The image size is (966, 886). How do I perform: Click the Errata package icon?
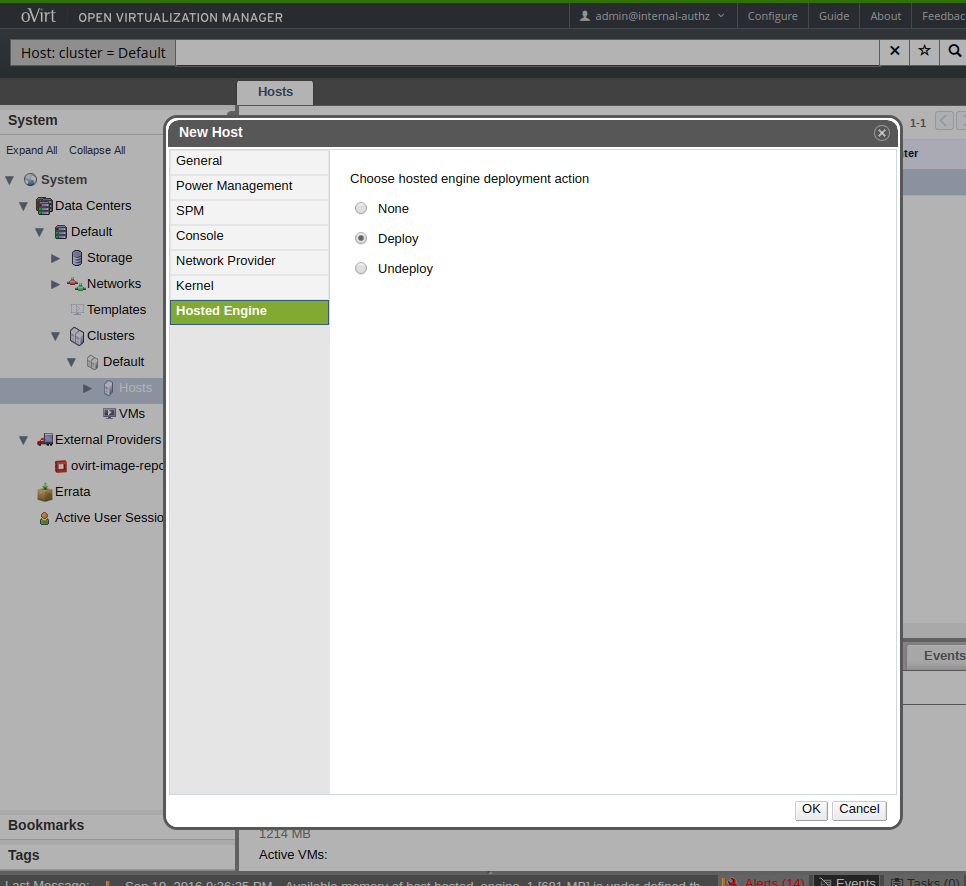click(x=45, y=492)
